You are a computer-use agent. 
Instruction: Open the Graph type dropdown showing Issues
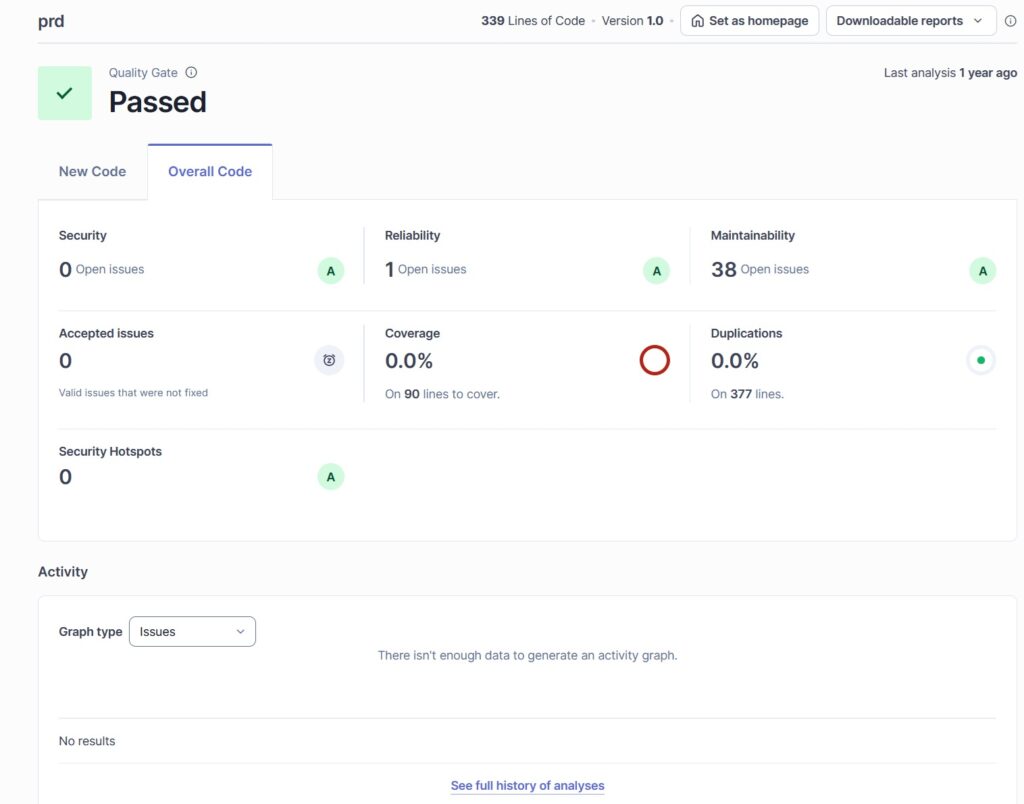(192, 631)
